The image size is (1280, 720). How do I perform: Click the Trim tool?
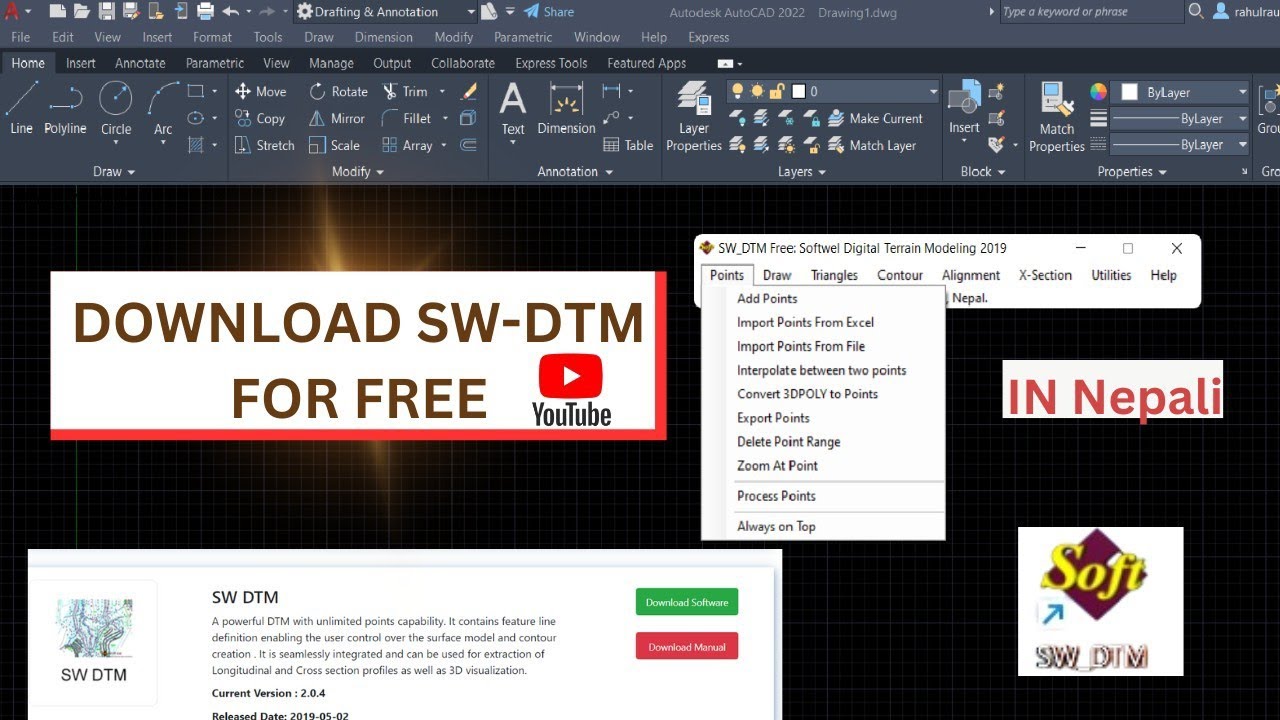point(405,91)
